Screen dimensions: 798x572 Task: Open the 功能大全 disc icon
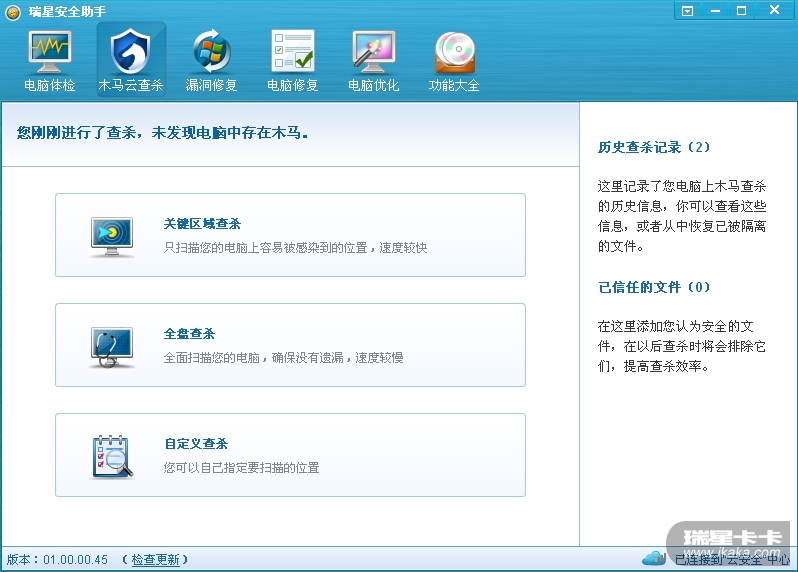(454, 52)
